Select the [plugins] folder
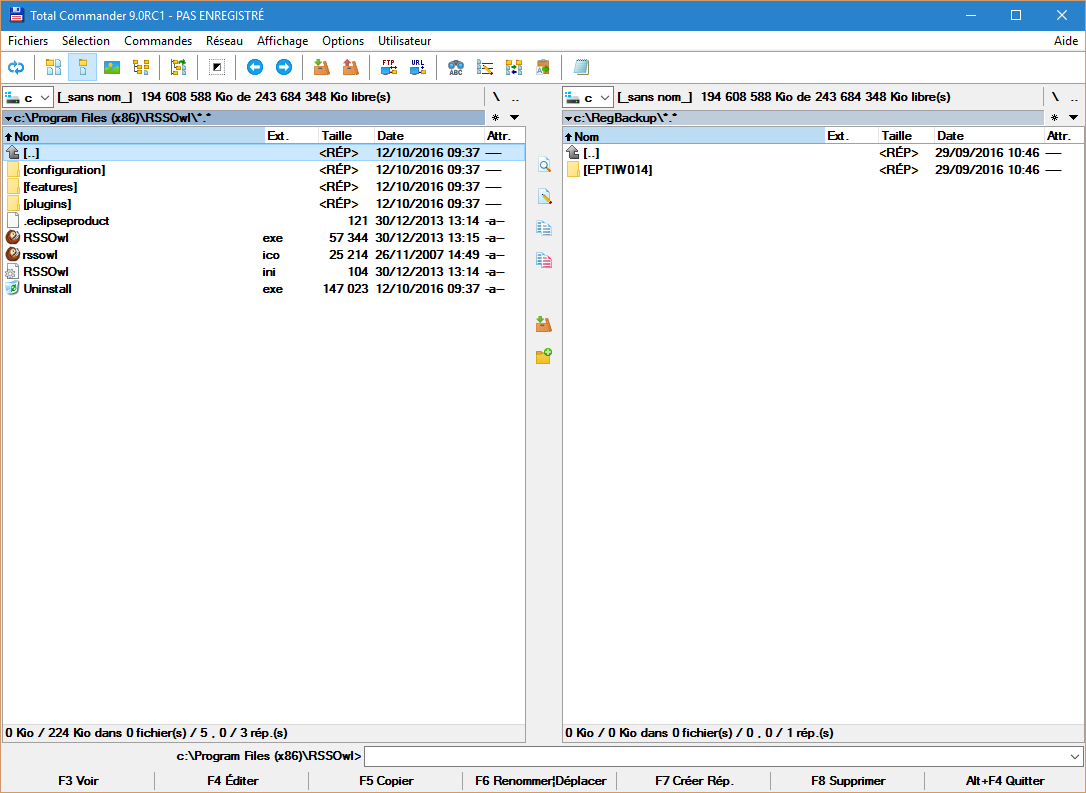The width and height of the screenshot is (1086, 793). click(263, 204)
